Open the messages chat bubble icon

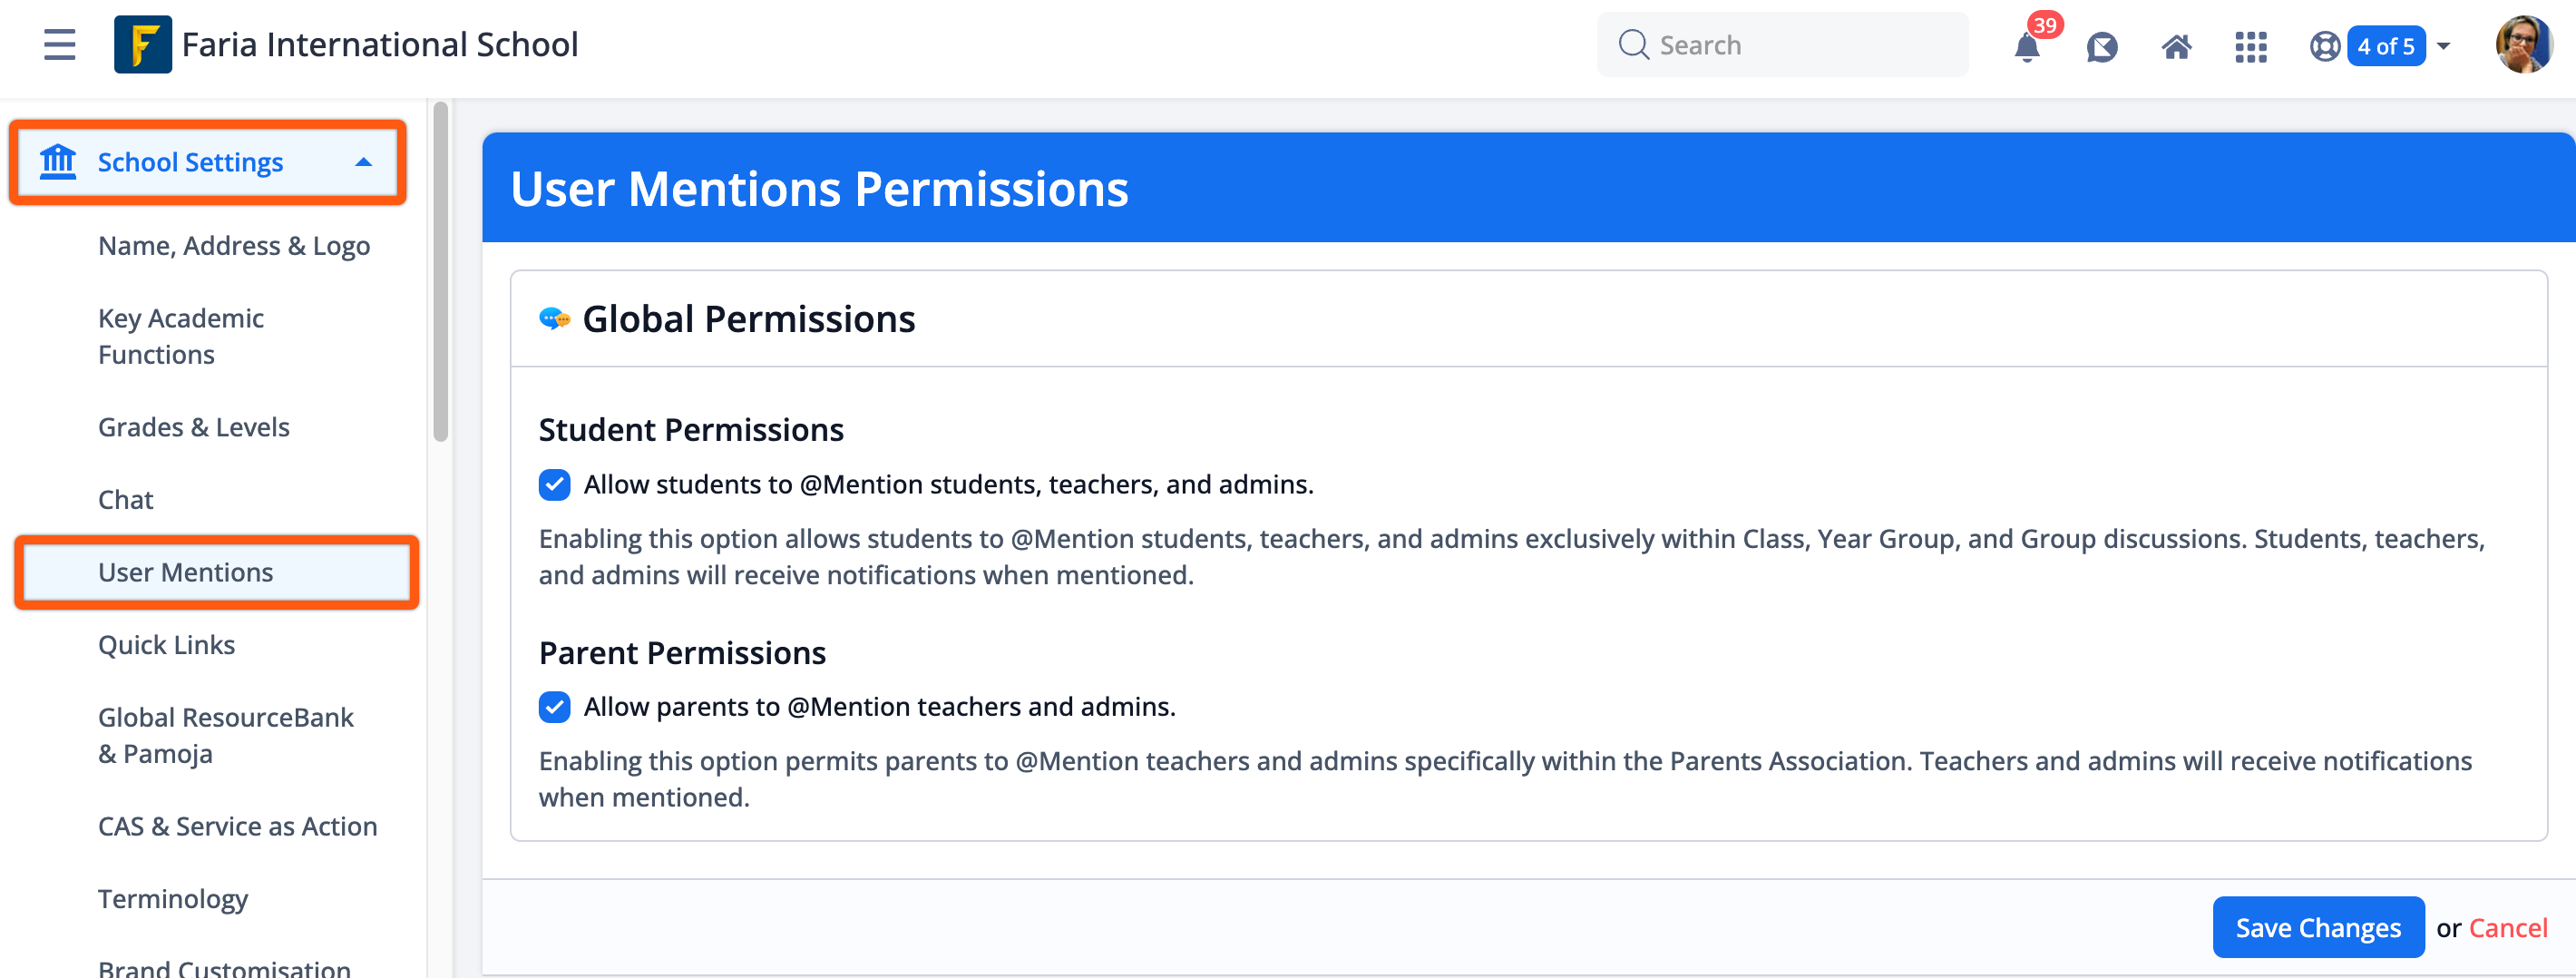click(2102, 47)
